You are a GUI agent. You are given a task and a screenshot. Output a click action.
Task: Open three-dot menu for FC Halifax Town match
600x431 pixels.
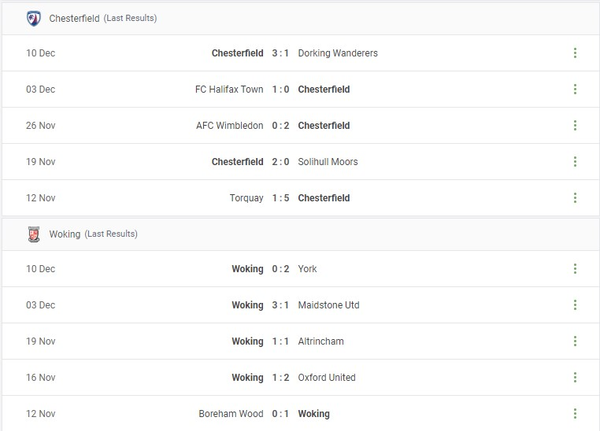point(575,89)
